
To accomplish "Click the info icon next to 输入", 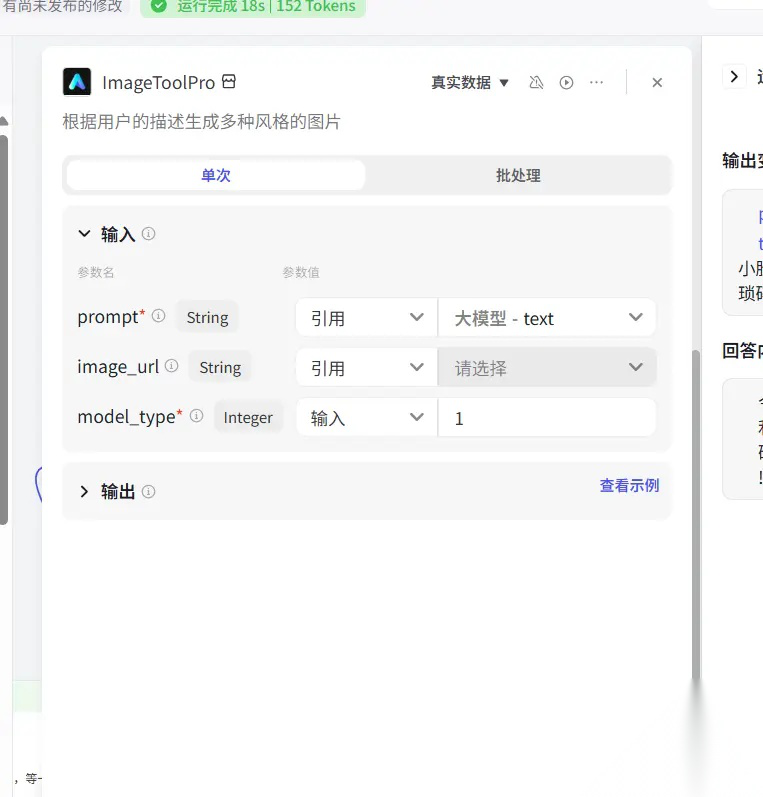I will coord(149,234).
